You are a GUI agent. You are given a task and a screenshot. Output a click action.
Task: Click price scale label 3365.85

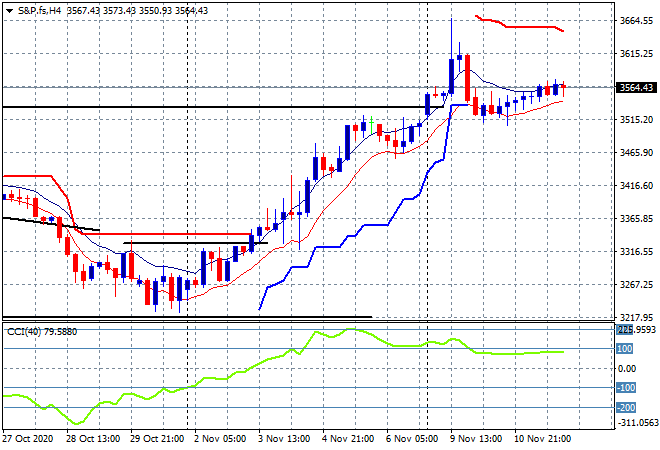coord(637,219)
